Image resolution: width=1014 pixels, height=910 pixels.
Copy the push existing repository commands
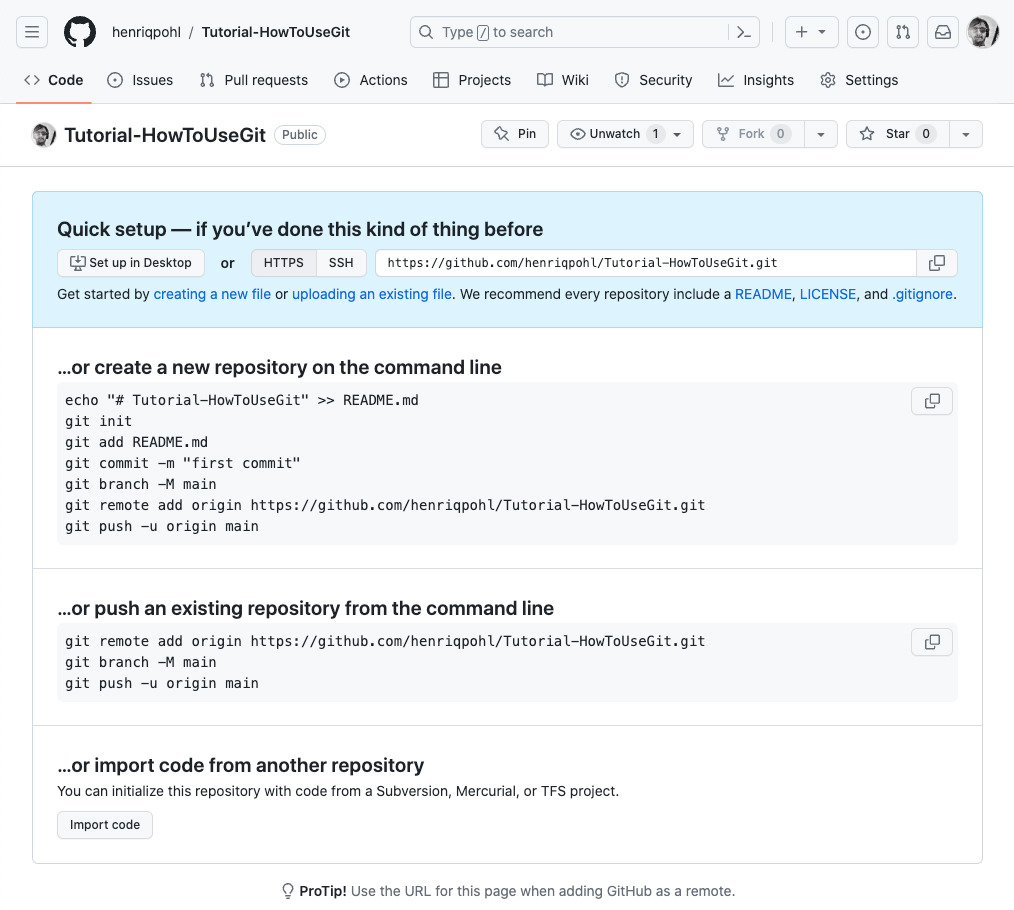click(x=932, y=642)
